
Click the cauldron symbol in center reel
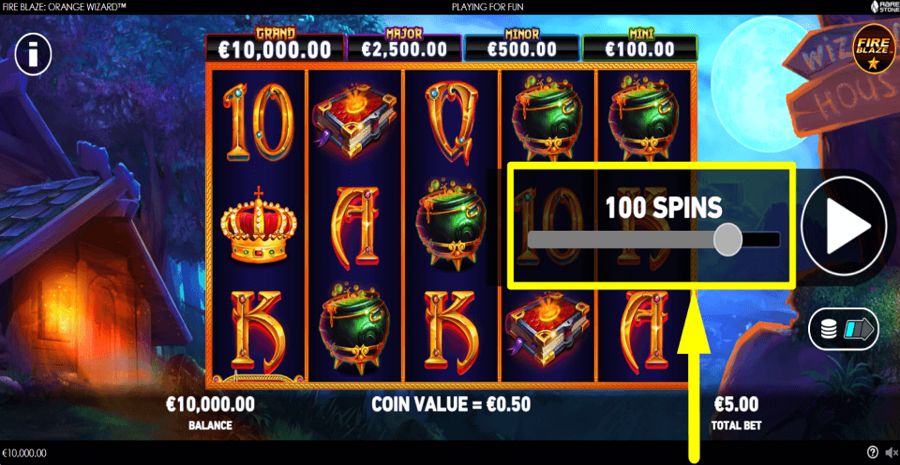tap(451, 223)
